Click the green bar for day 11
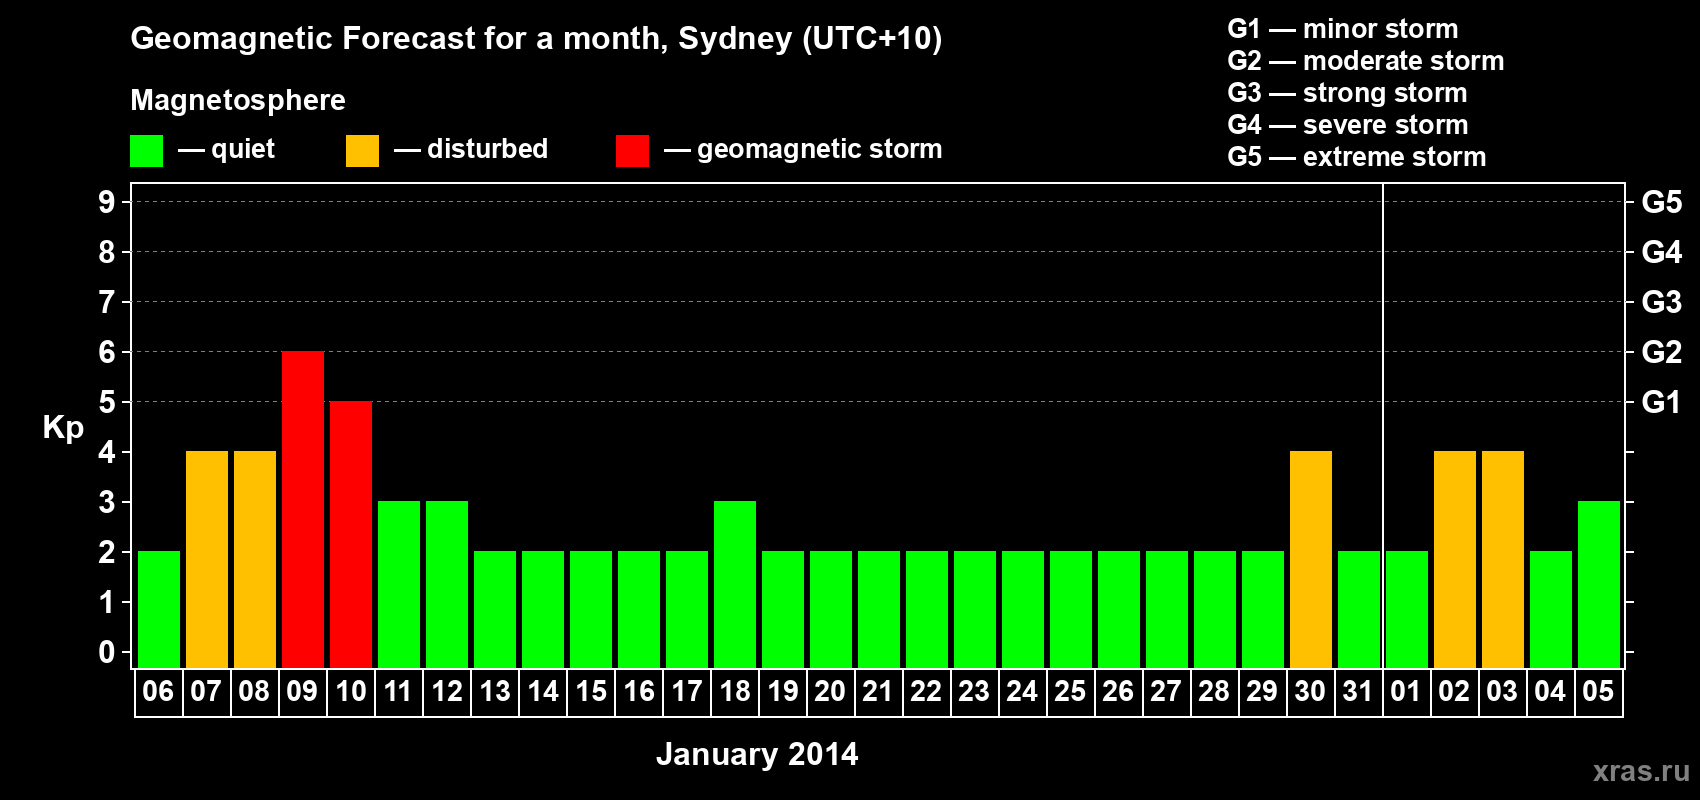The image size is (1700, 800). (x=399, y=584)
